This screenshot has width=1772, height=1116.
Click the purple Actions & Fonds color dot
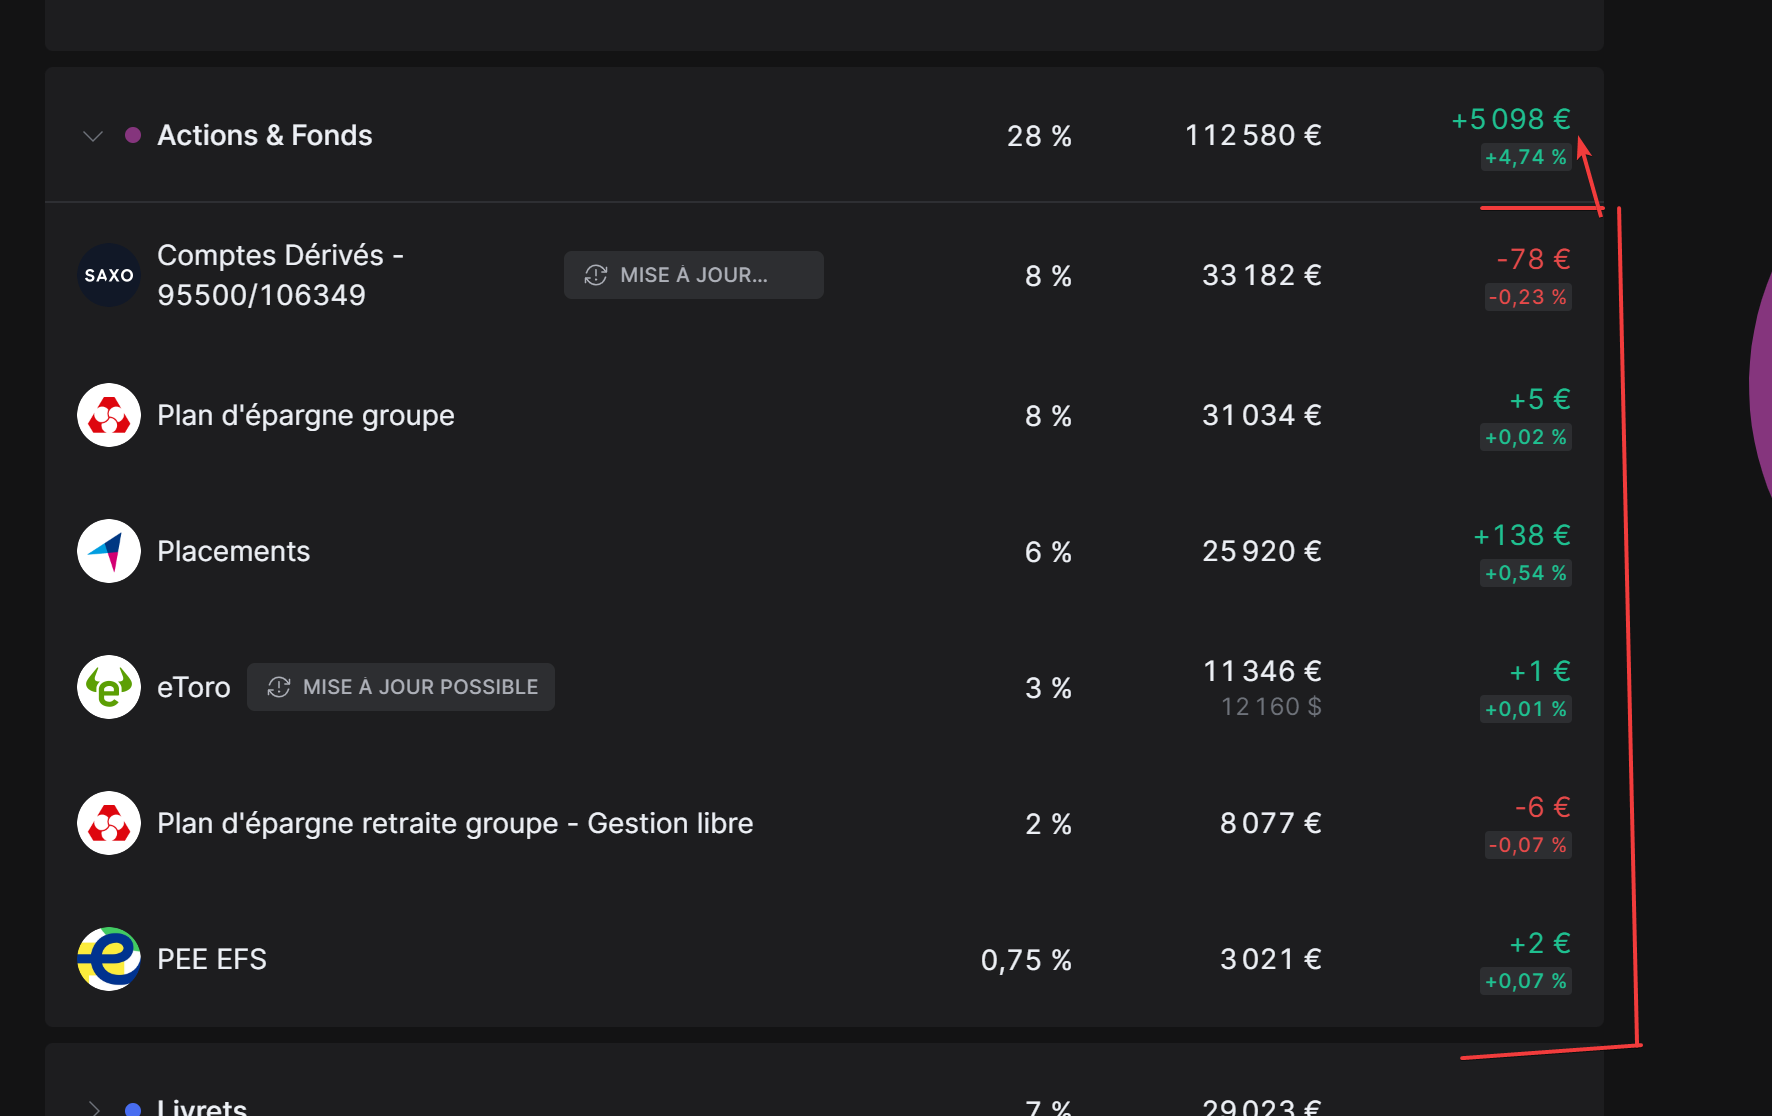[x=133, y=135]
